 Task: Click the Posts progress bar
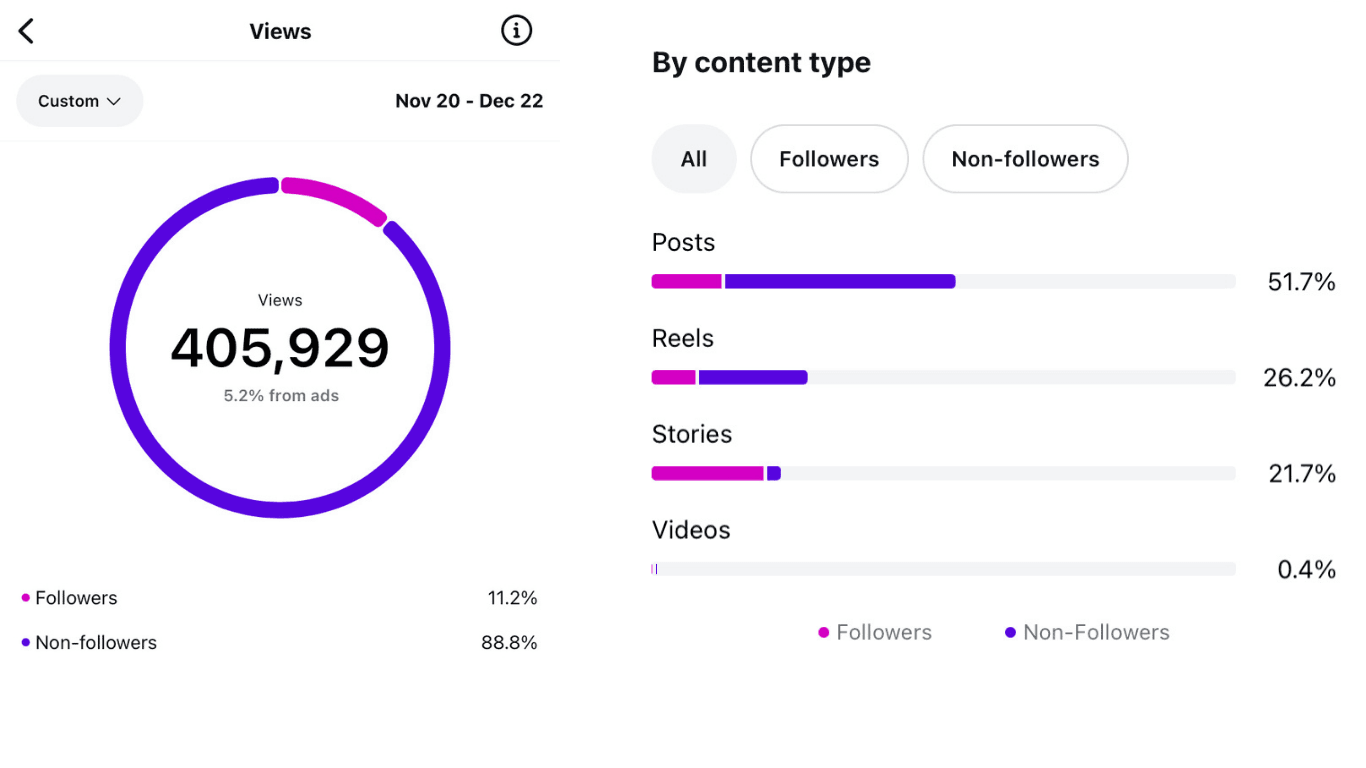[x=943, y=282]
